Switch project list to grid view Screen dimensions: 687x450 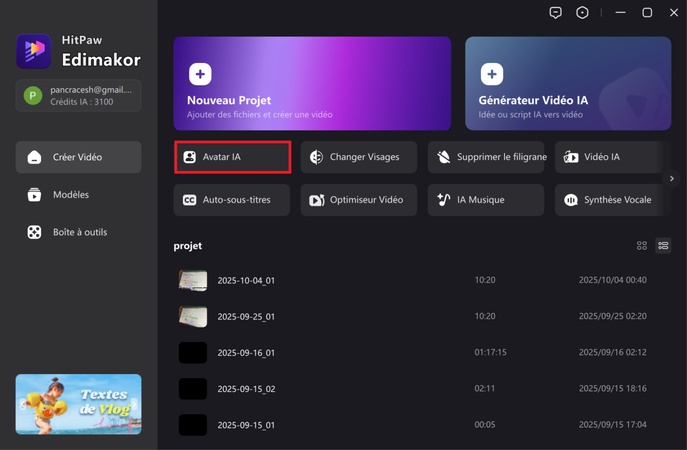(642, 246)
